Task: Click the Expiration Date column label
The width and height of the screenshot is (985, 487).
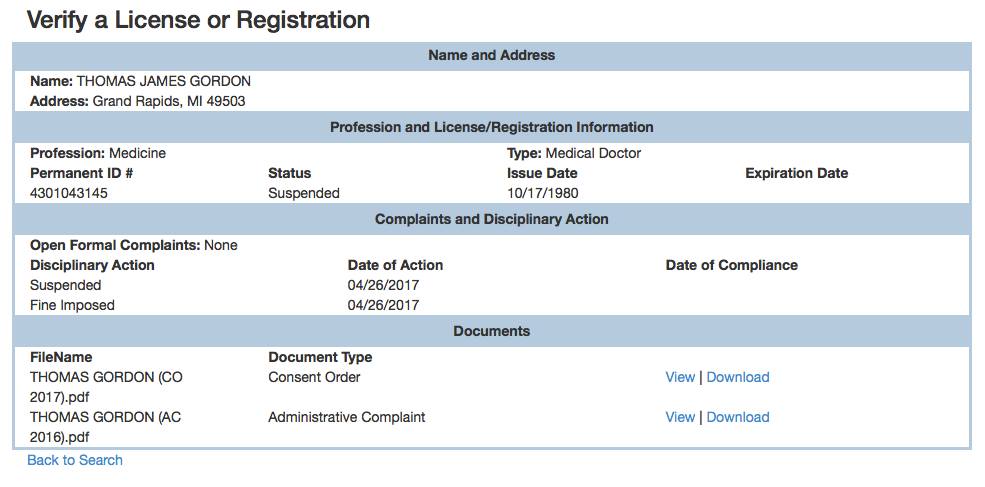Action: pos(797,173)
